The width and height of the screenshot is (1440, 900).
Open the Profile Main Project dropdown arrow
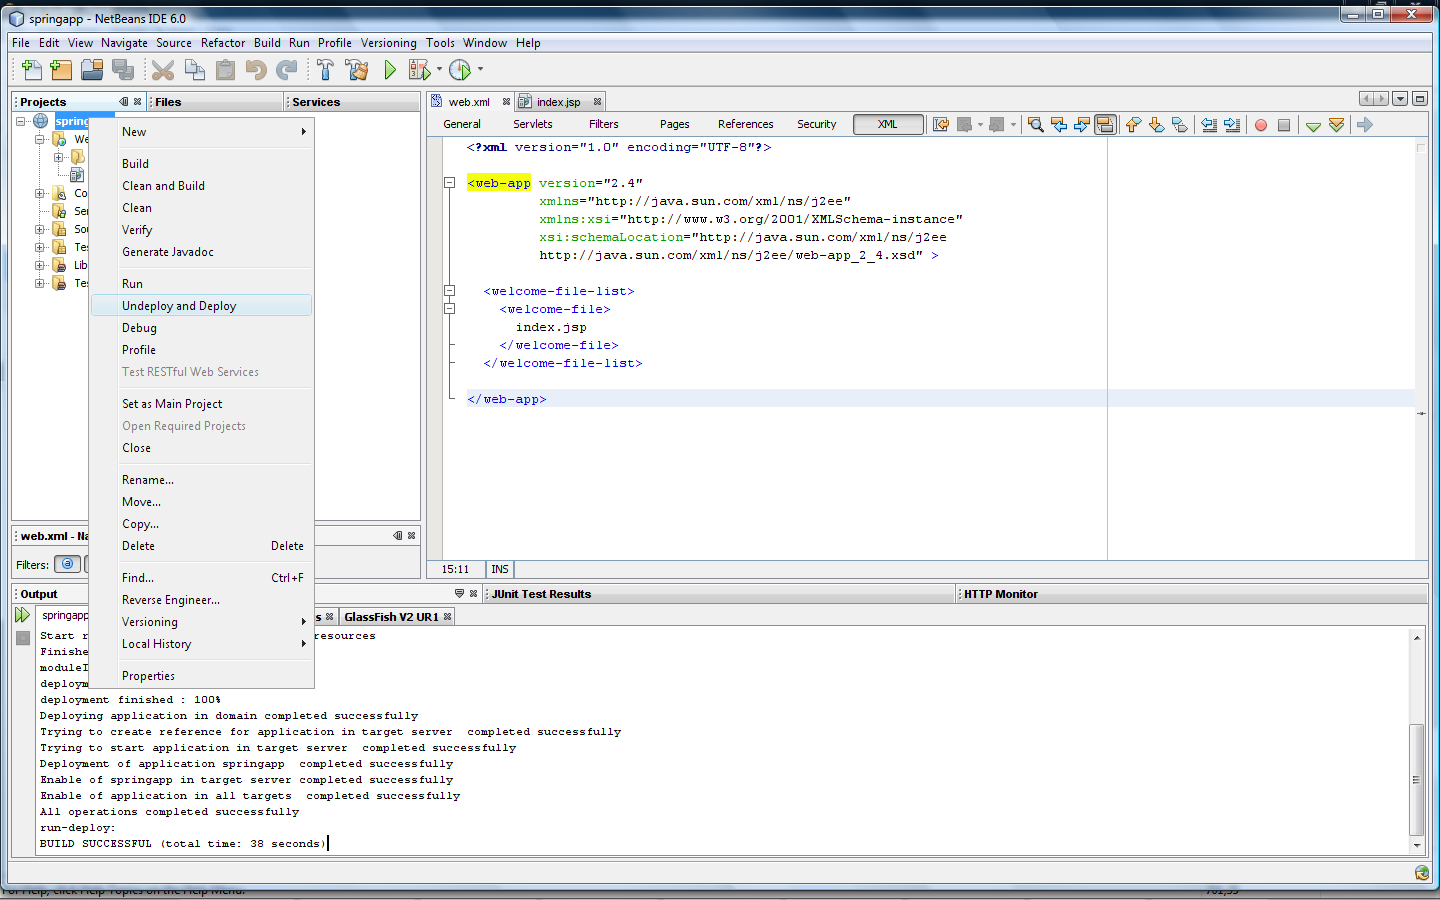(x=480, y=69)
